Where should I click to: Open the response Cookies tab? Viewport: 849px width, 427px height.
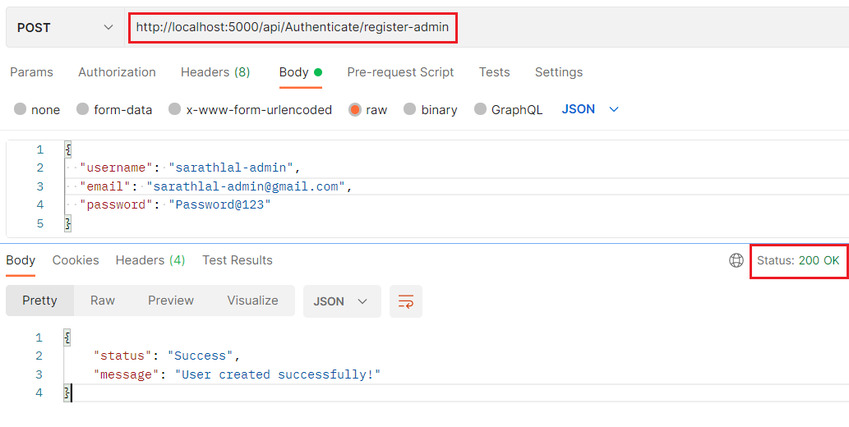[76, 260]
